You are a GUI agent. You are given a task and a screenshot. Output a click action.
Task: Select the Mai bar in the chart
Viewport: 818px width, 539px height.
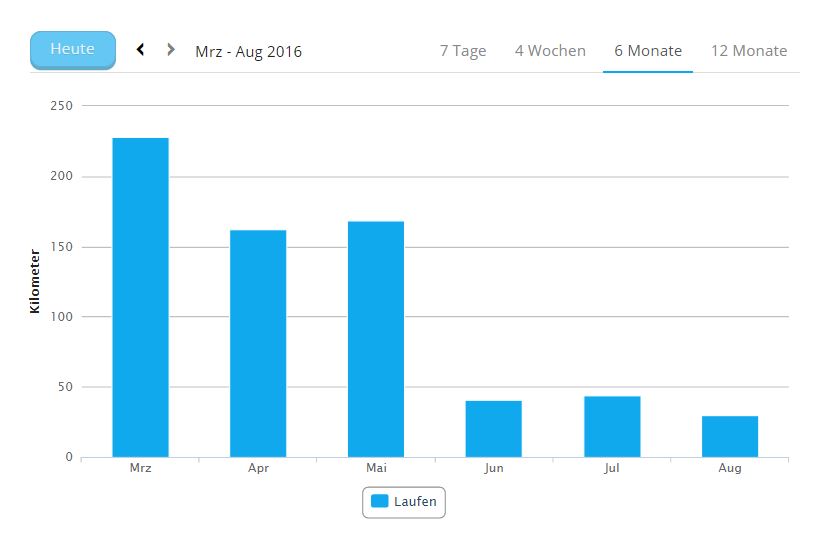point(376,339)
